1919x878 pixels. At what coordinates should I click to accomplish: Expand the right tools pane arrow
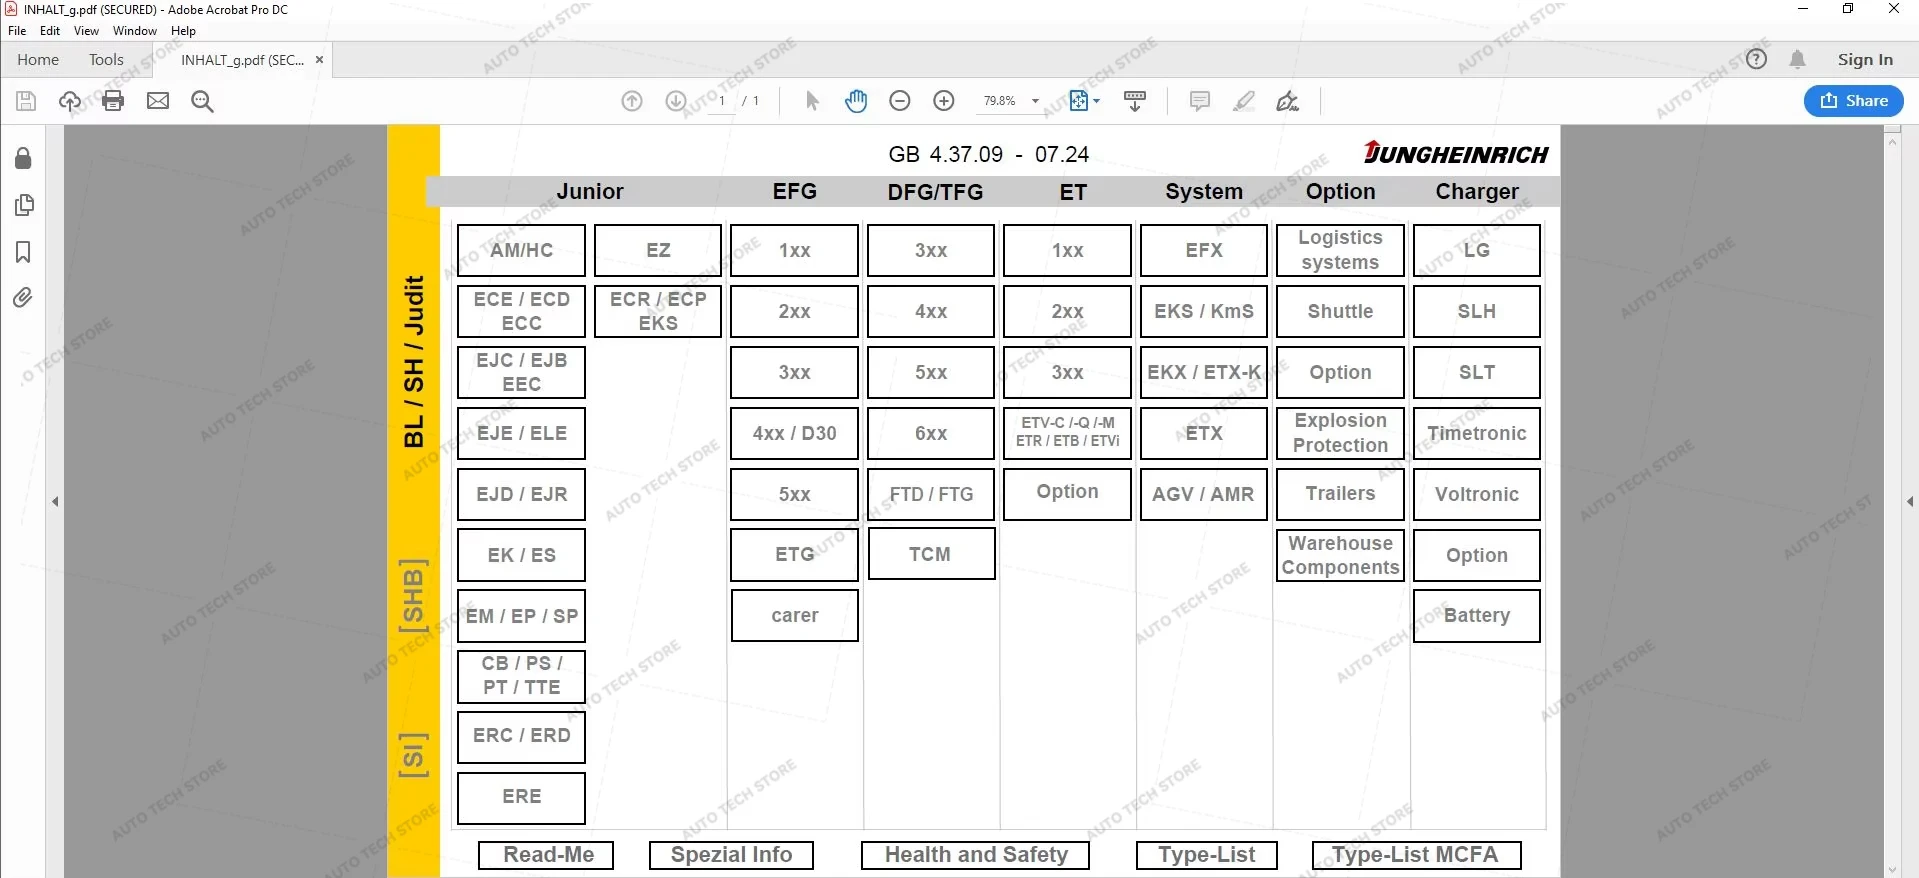click(x=1910, y=501)
